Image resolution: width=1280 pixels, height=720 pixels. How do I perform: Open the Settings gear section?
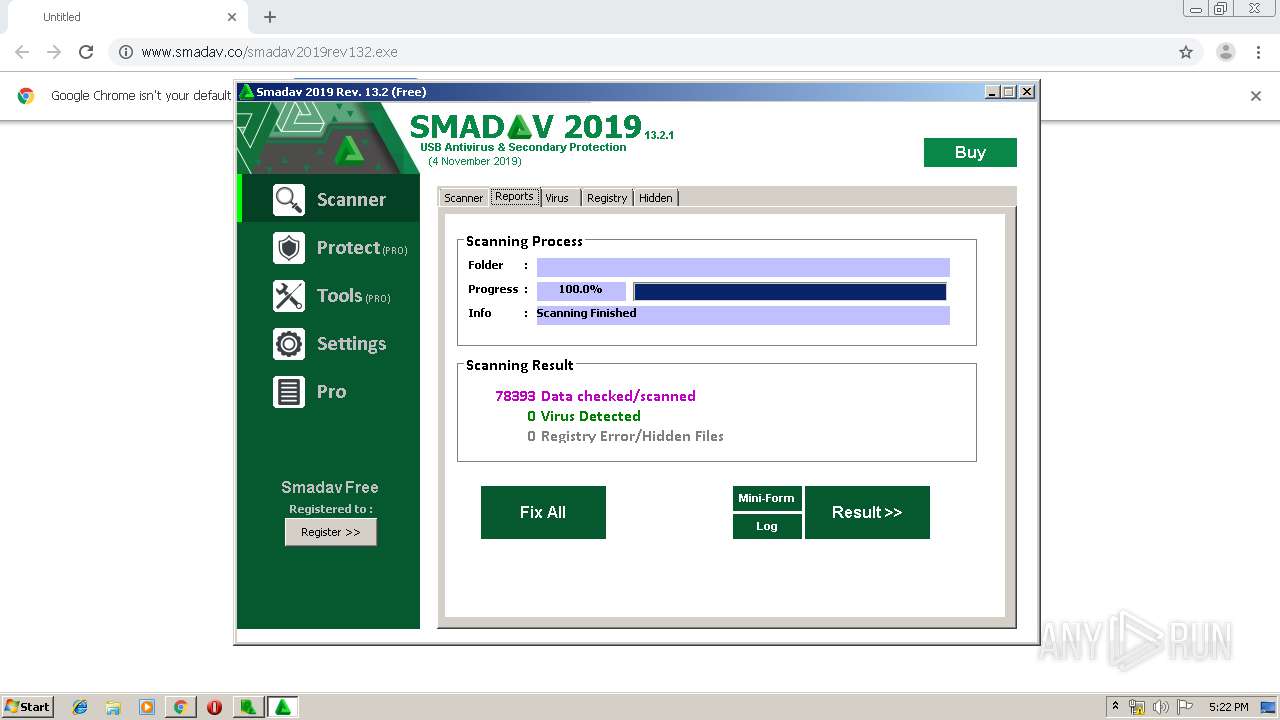pyautogui.click(x=329, y=344)
